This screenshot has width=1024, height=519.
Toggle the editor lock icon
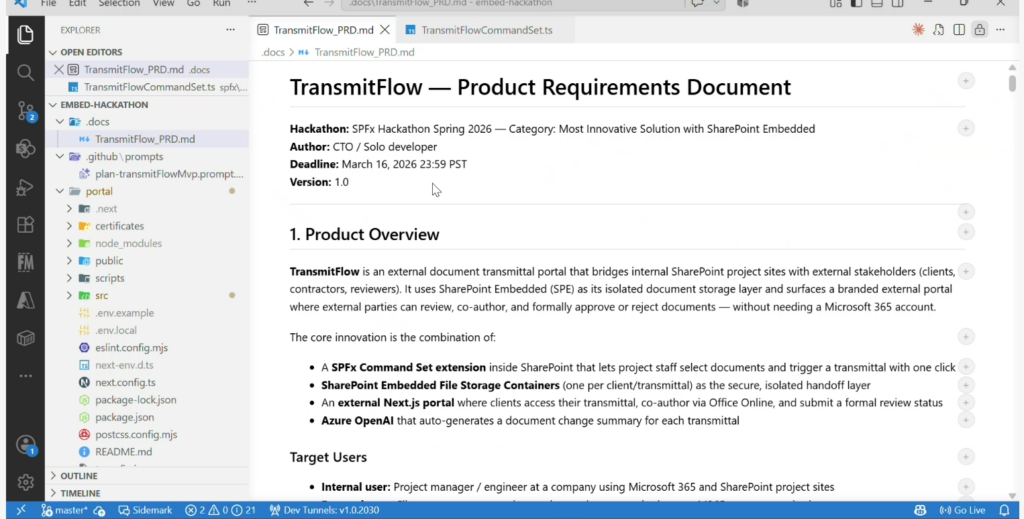pos(980,30)
